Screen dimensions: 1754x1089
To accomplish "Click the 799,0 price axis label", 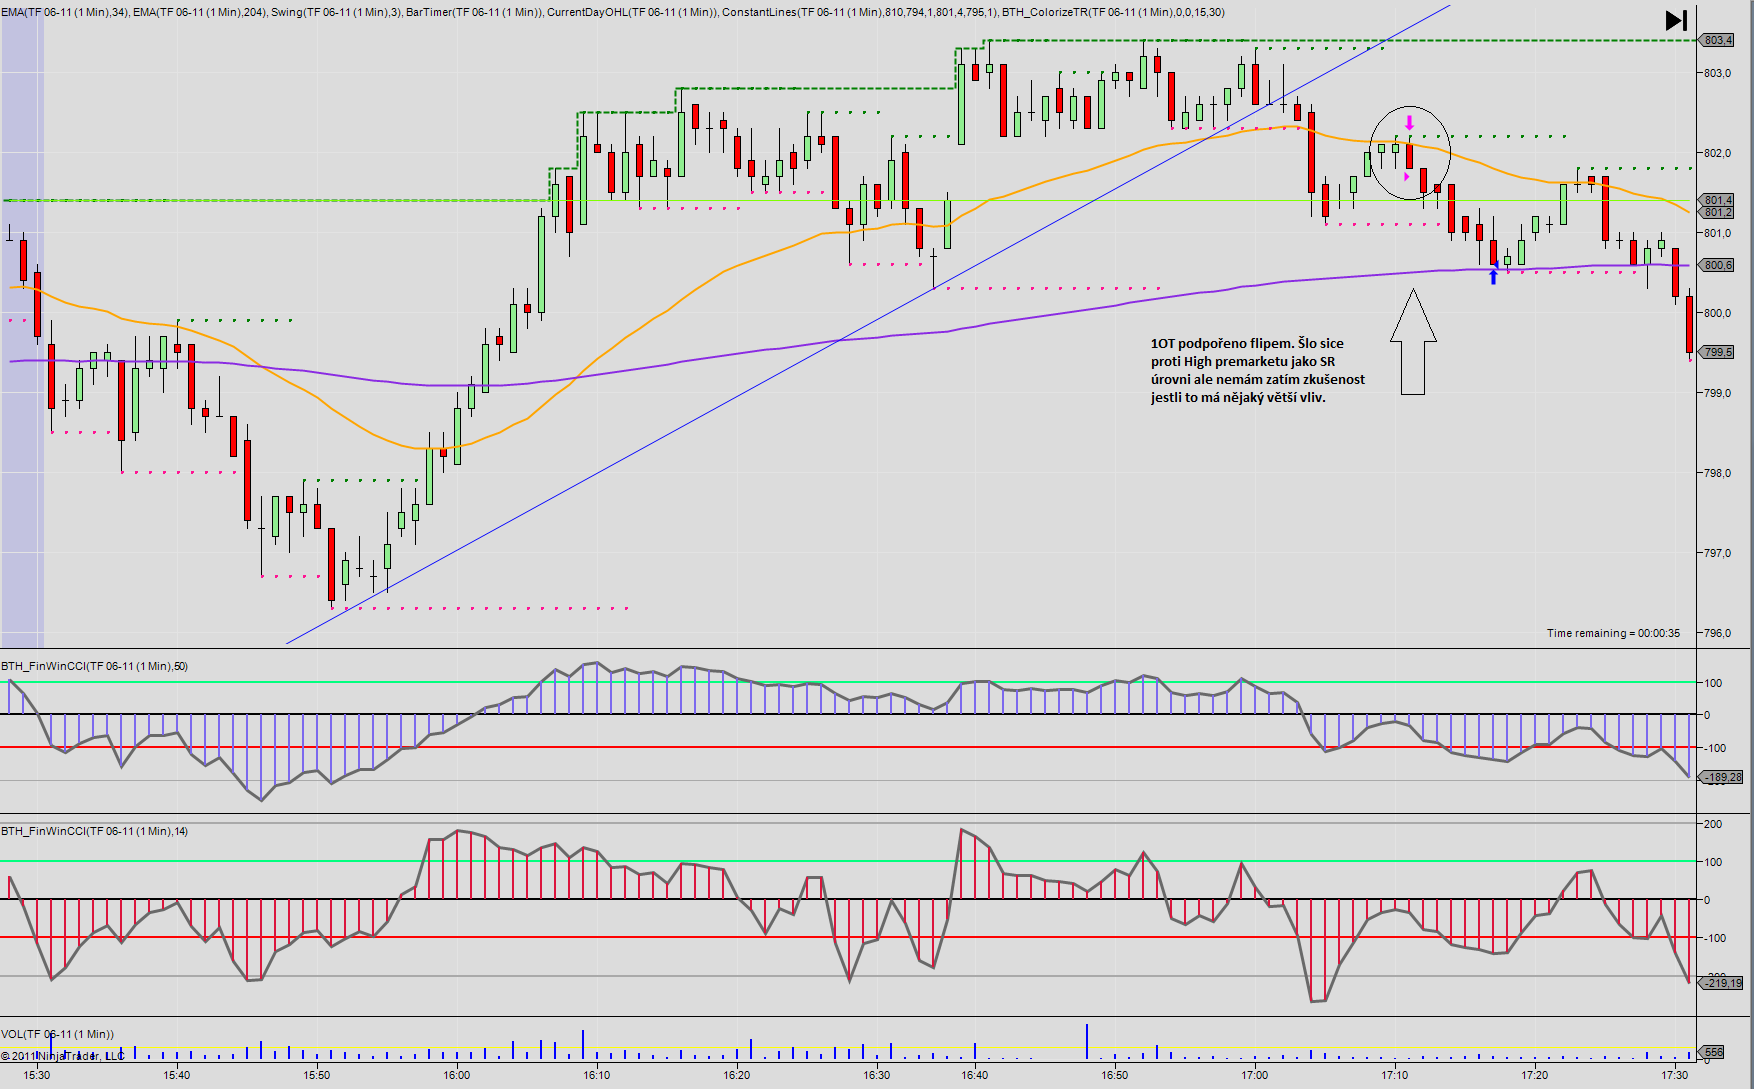I will [1717, 393].
